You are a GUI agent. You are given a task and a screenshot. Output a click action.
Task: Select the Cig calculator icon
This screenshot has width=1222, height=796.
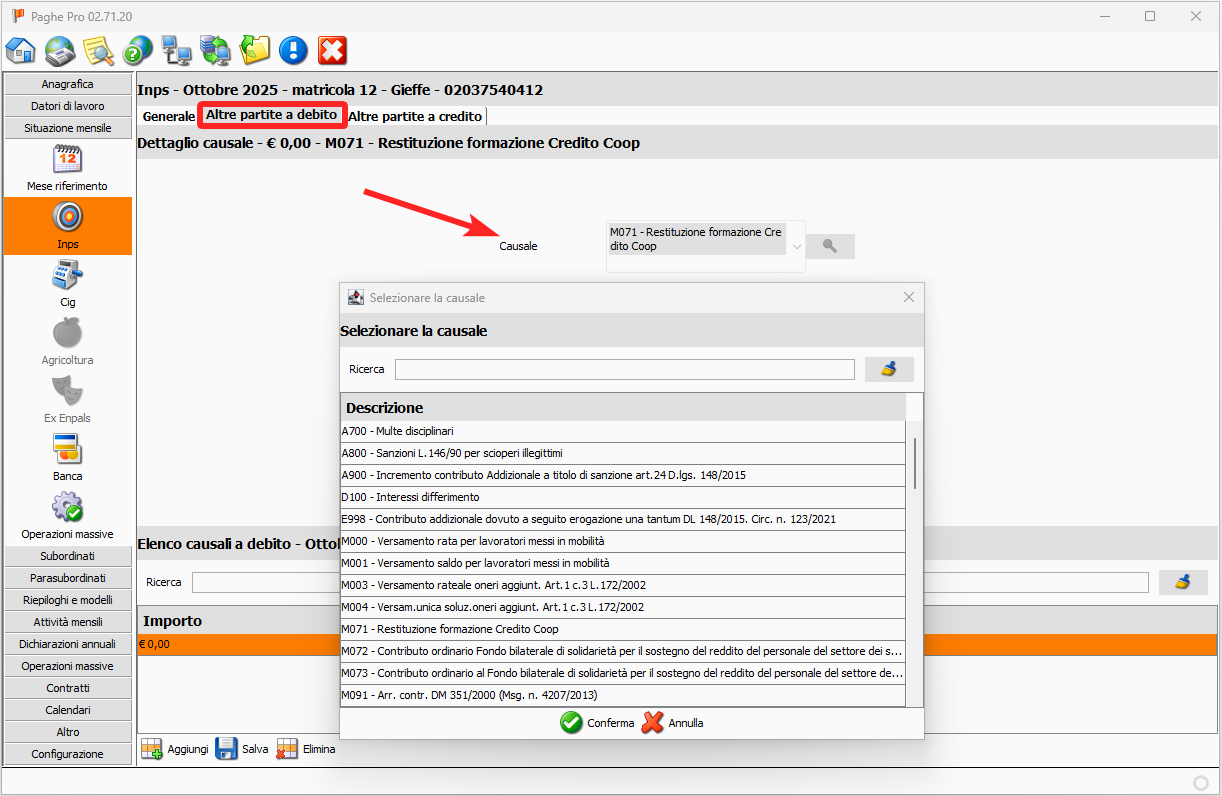[67, 275]
